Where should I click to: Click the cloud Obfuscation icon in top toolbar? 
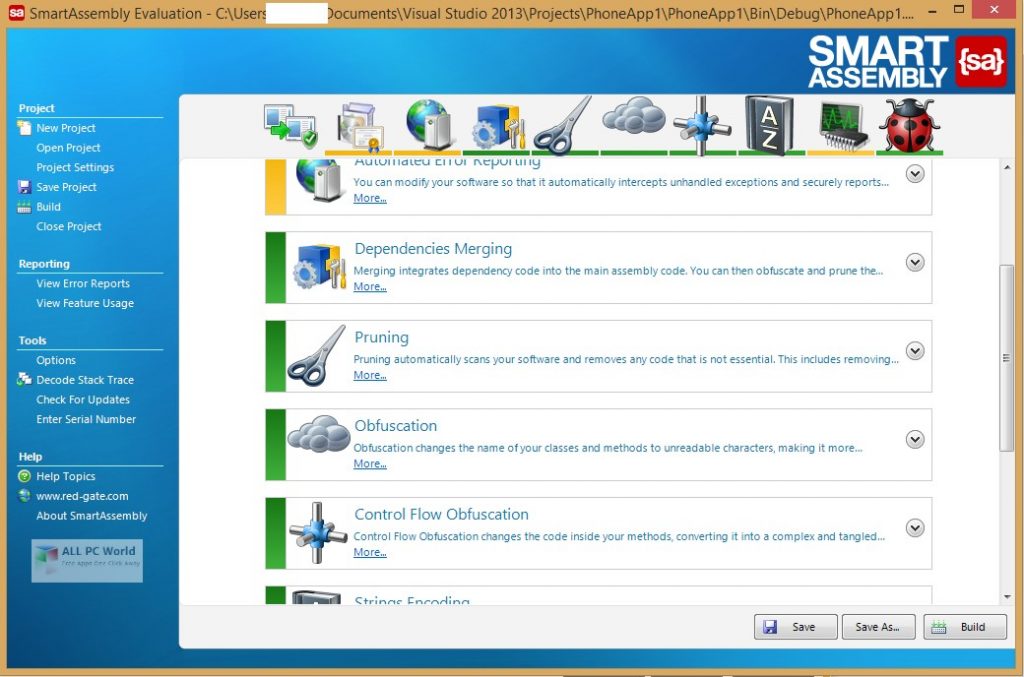click(x=633, y=120)
